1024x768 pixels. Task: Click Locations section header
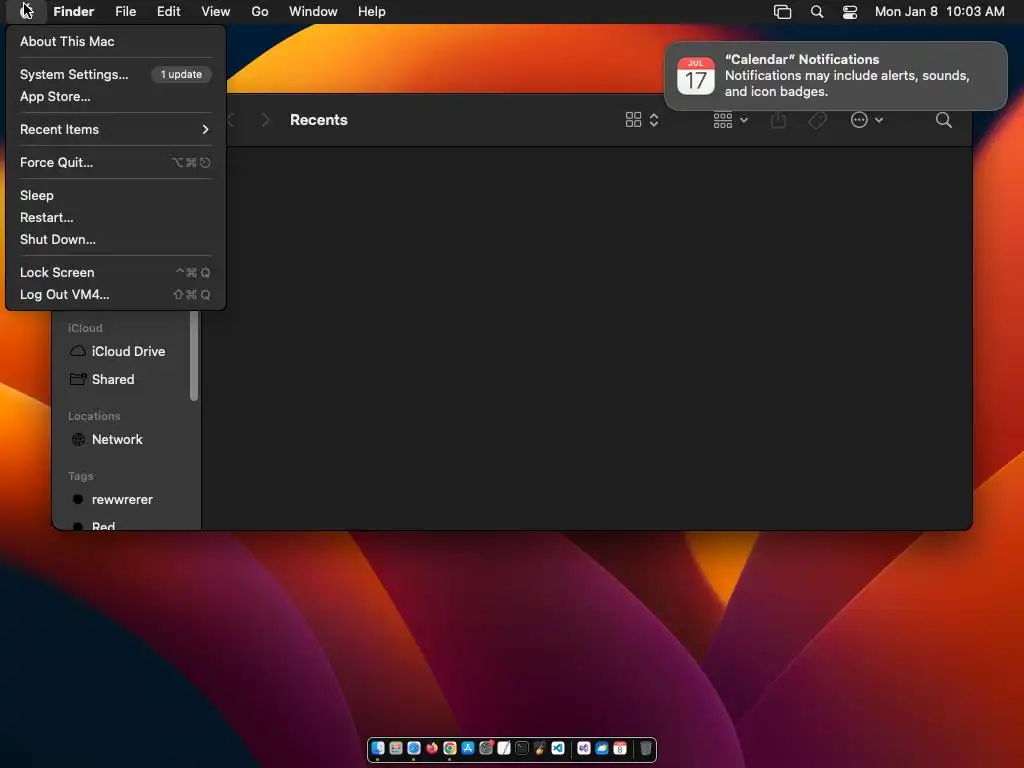coord(94,416)
